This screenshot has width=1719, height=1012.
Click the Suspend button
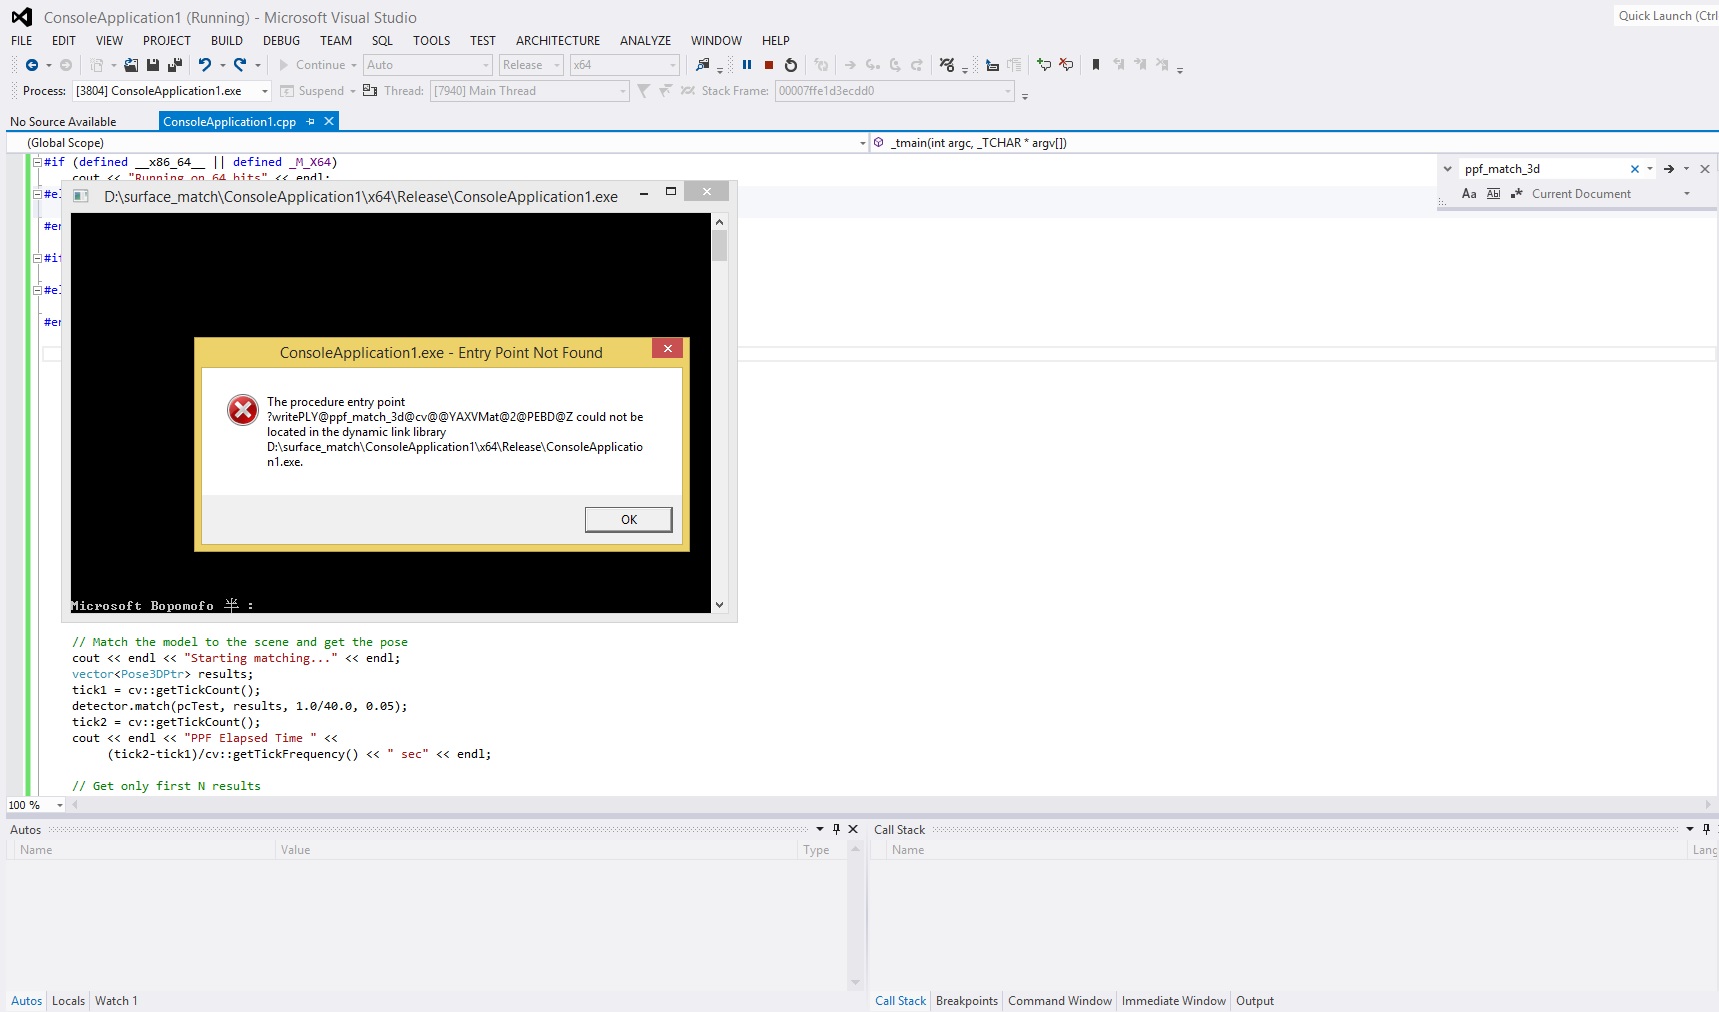coord(312,91)
